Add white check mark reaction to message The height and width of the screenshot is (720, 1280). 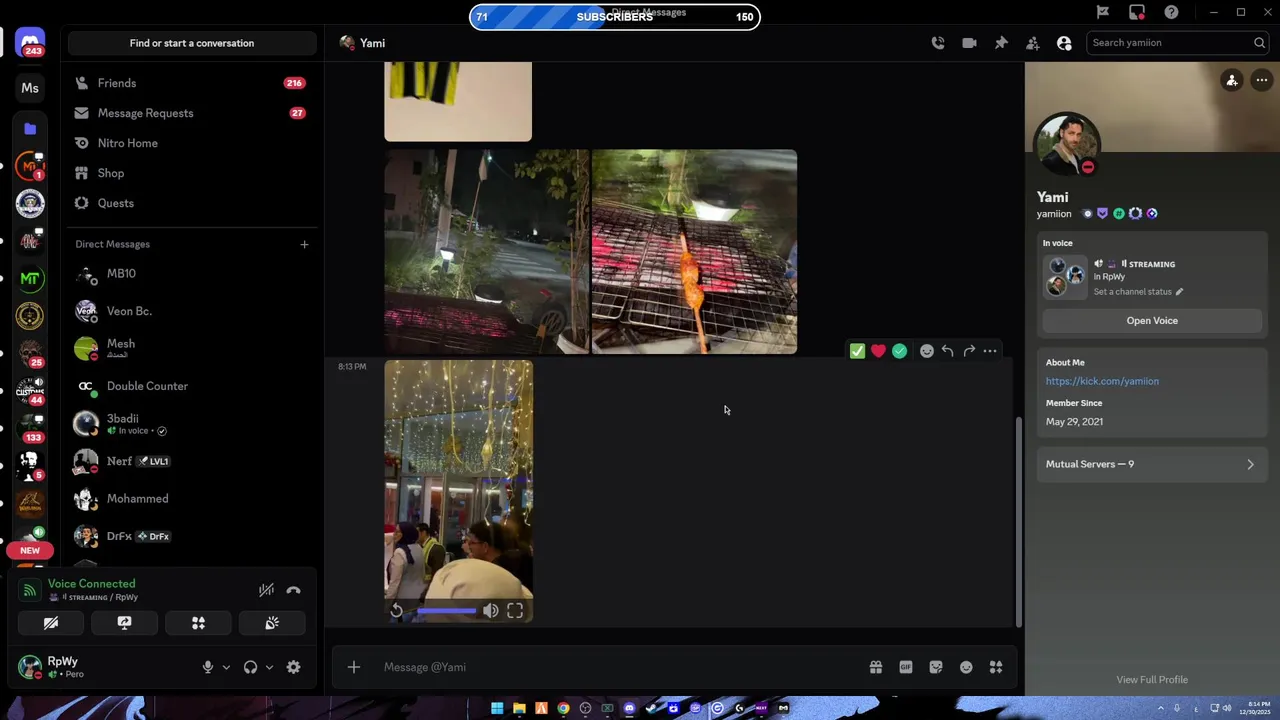(x=857, y=351)
